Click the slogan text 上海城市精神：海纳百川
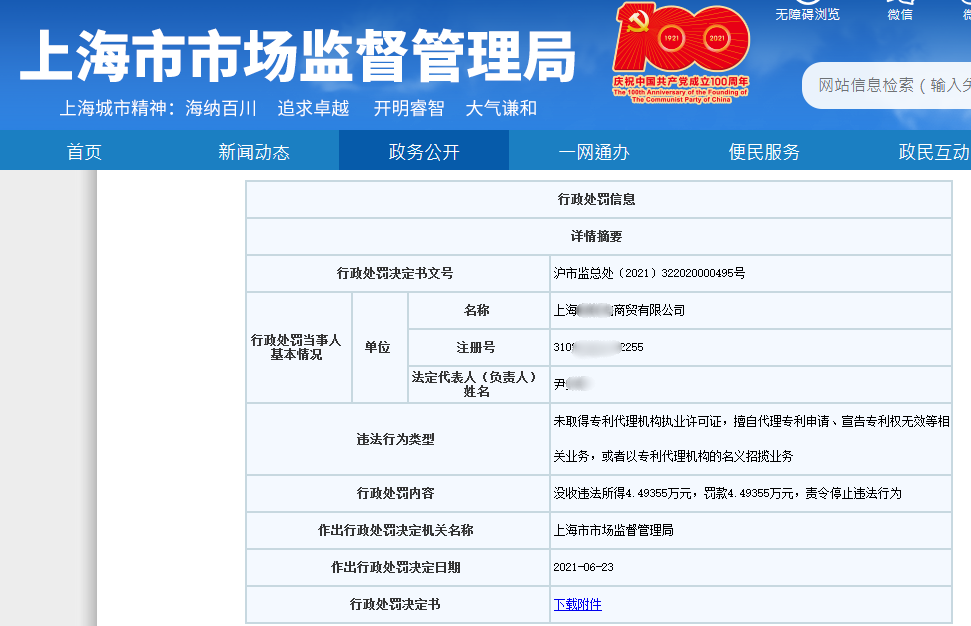971x626 pixels. (x=159, y=108)
